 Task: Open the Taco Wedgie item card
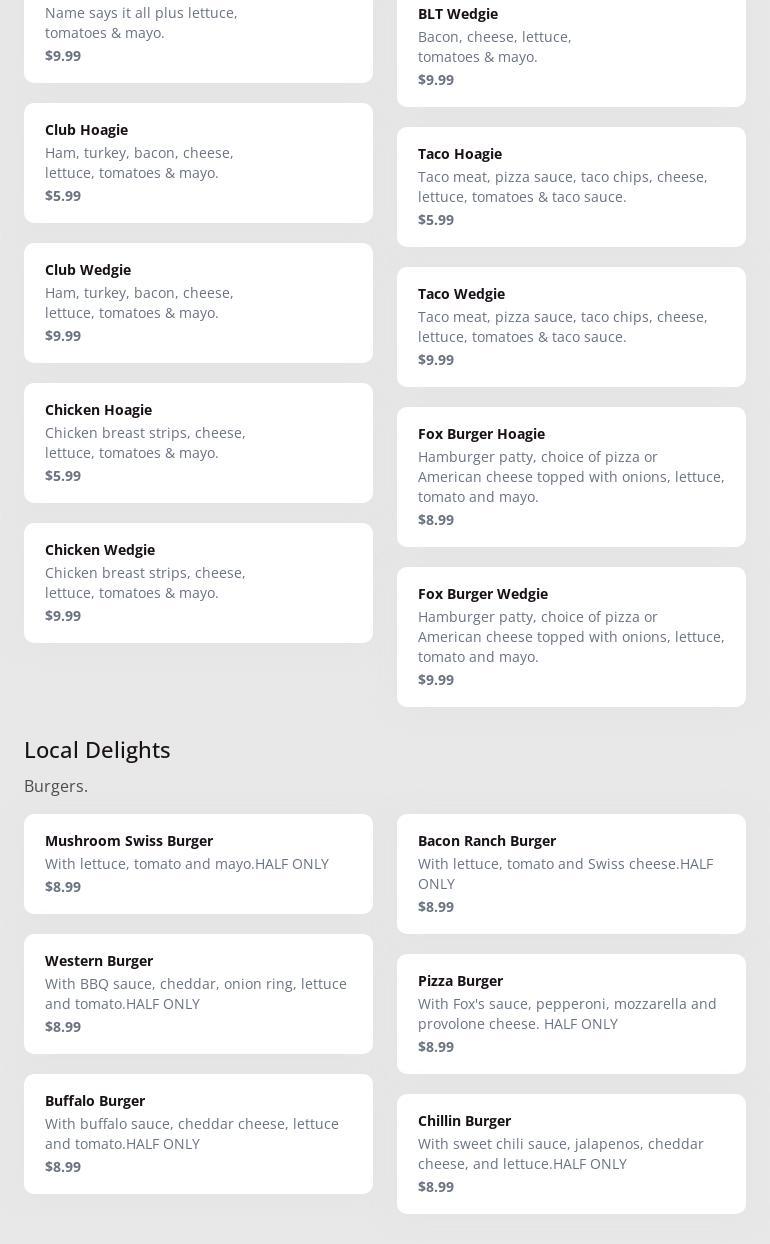click(x=570, y=327)
